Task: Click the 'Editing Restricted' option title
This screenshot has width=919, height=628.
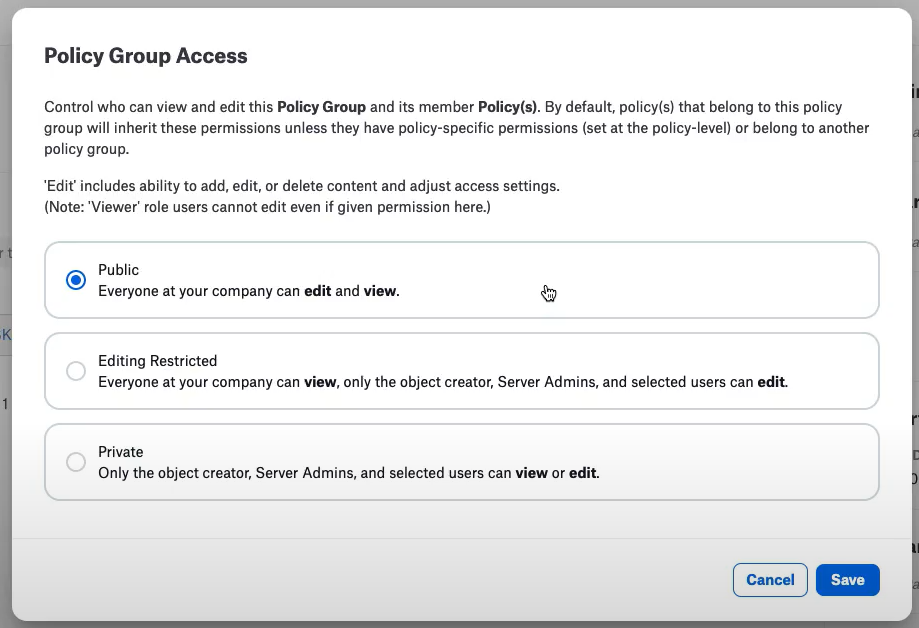Action: [x=158, y=361]
